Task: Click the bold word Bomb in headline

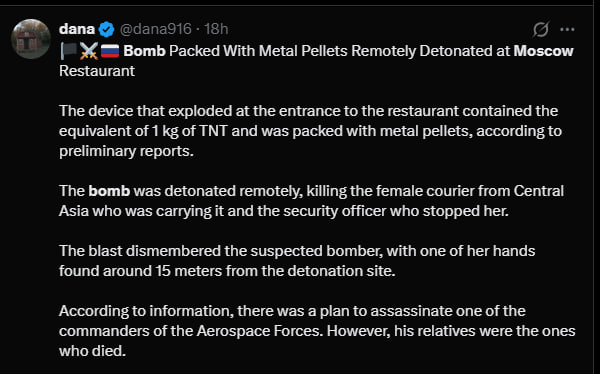Action: tap(144, 51)
